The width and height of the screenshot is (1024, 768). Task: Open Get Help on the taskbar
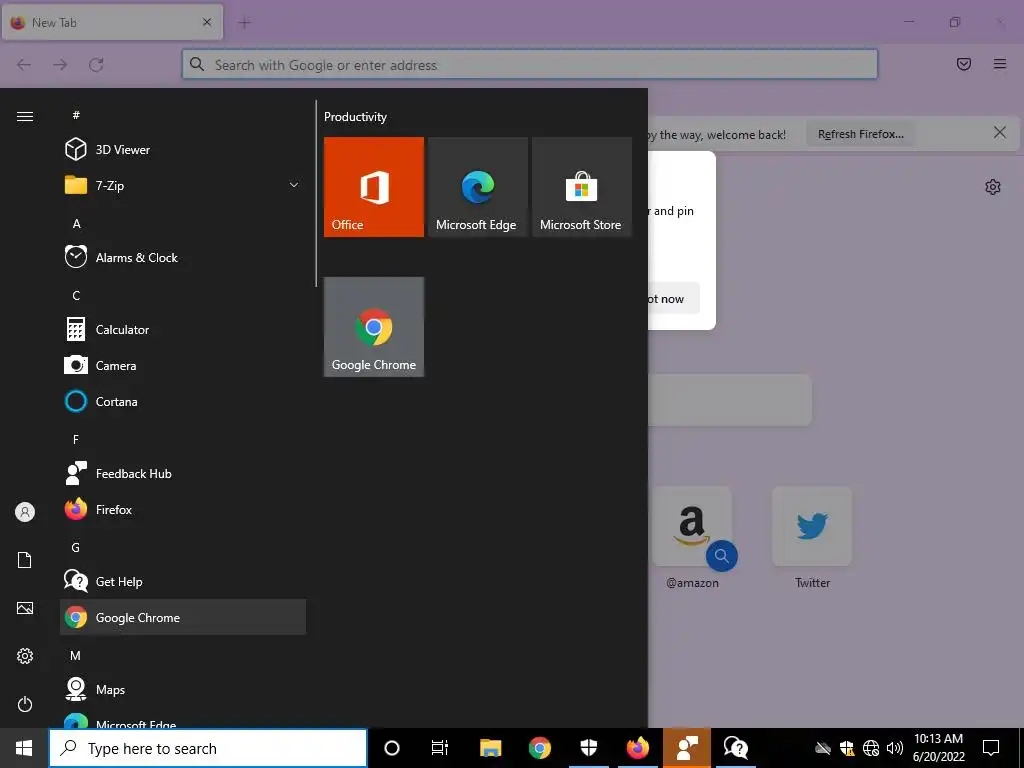pos(736,748)
